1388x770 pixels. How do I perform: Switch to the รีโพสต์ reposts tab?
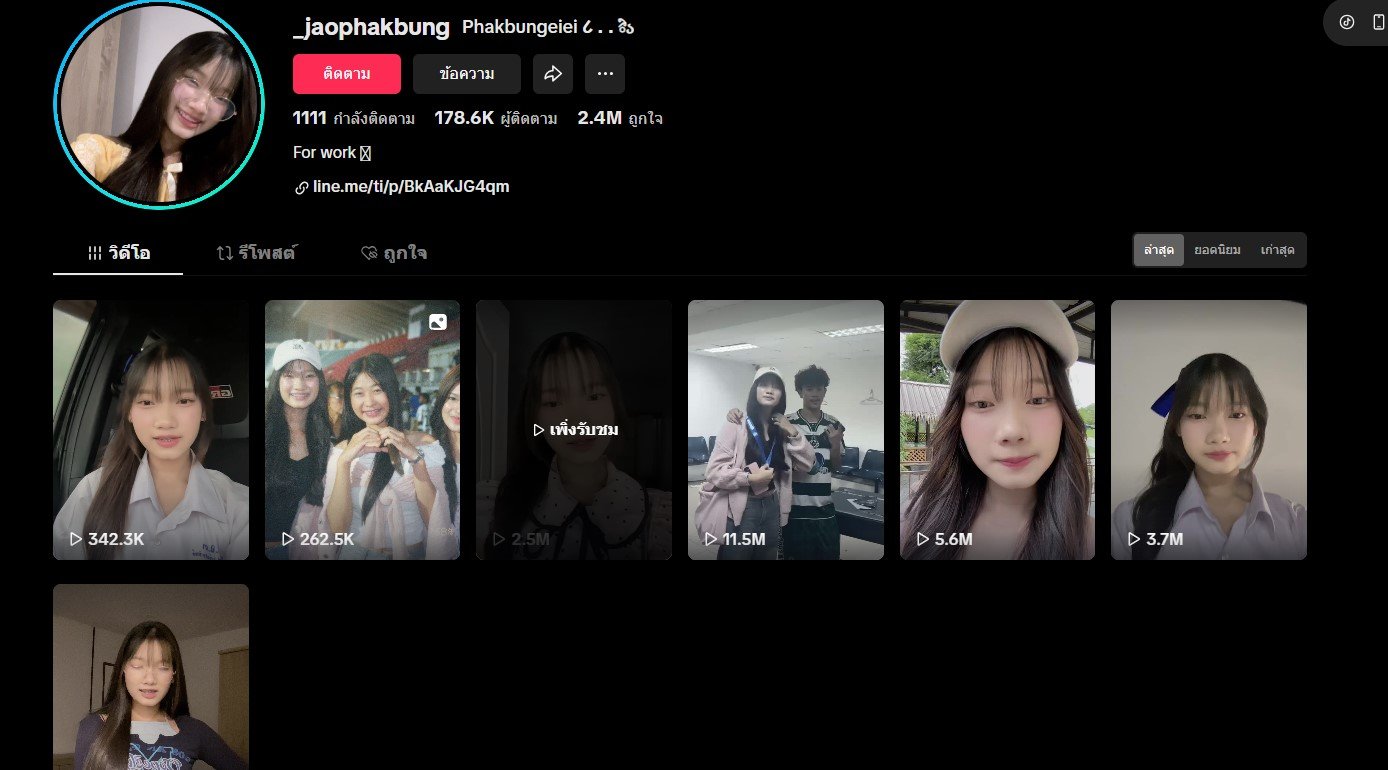coord(257,253)
